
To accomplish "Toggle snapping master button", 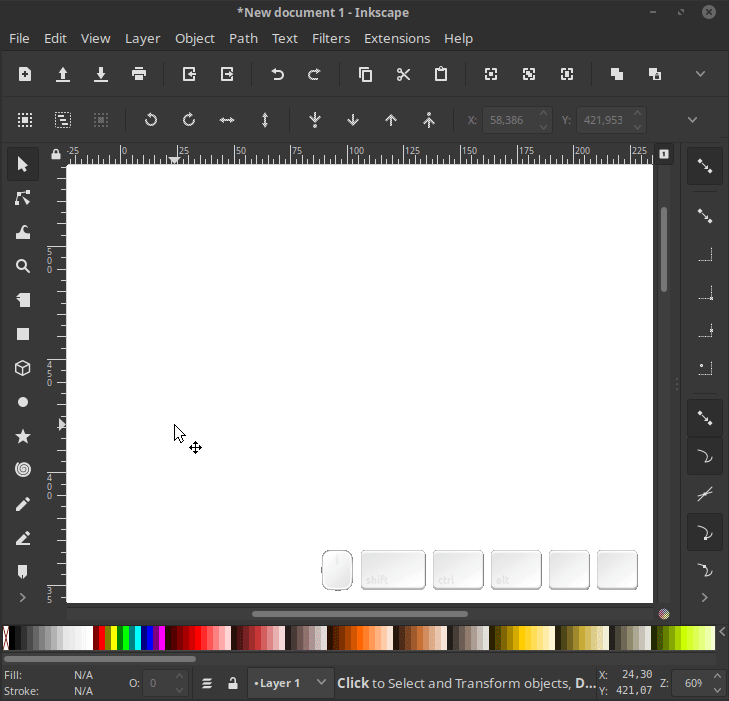I will [x=705, y=166].
